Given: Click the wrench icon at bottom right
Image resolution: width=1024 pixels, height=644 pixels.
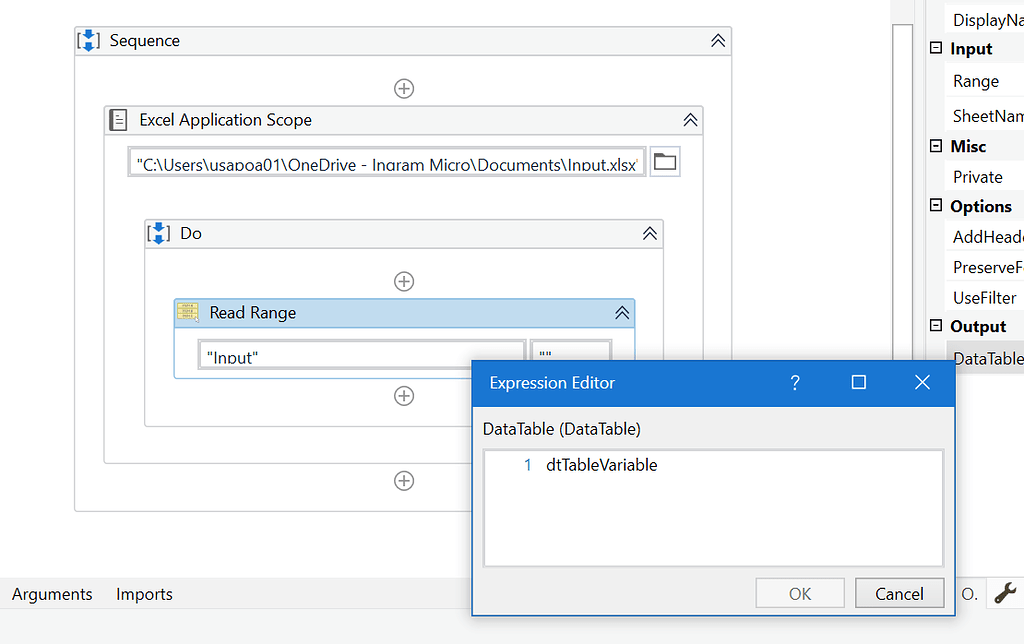Looking at the screenshot, I should click(1006, 593).
